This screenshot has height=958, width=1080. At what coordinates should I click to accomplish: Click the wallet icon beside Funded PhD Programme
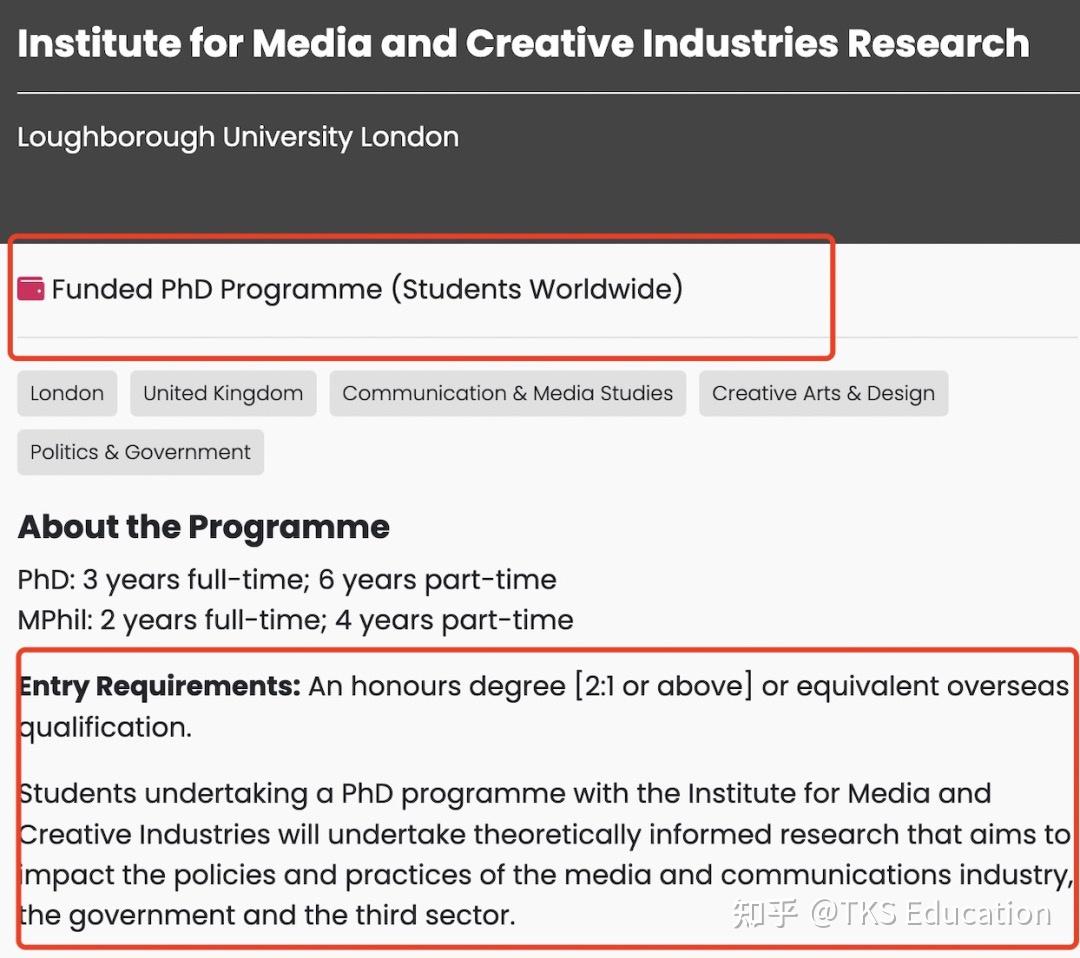[x=31, y=290]
